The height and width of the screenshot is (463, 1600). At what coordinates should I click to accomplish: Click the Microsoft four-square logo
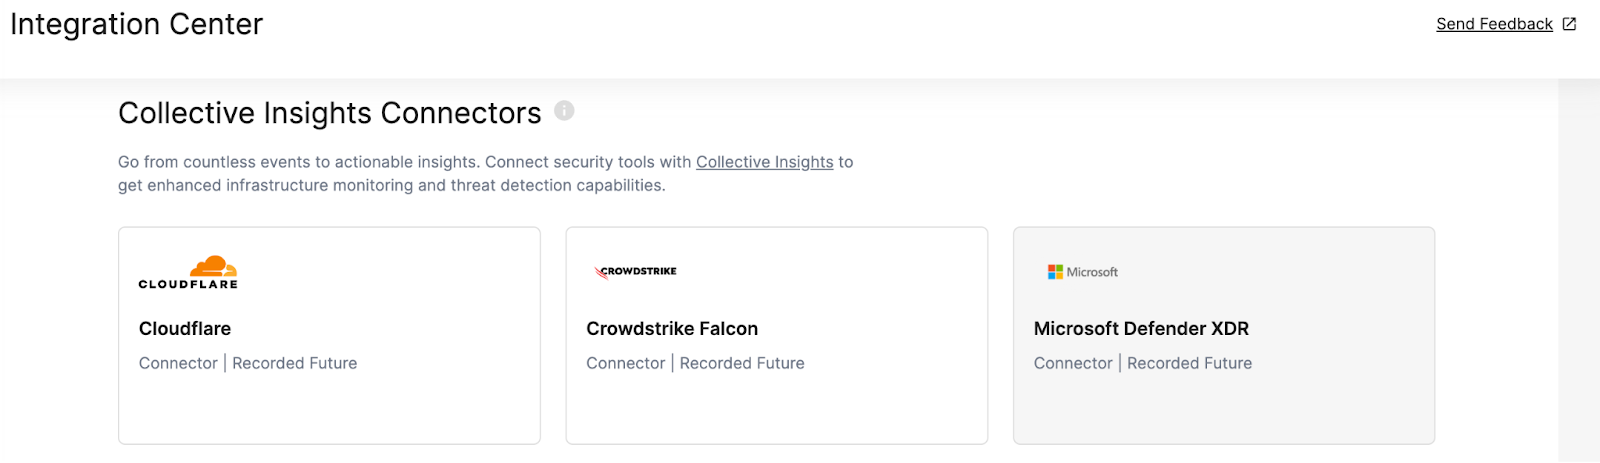(x=1055, y=272)
